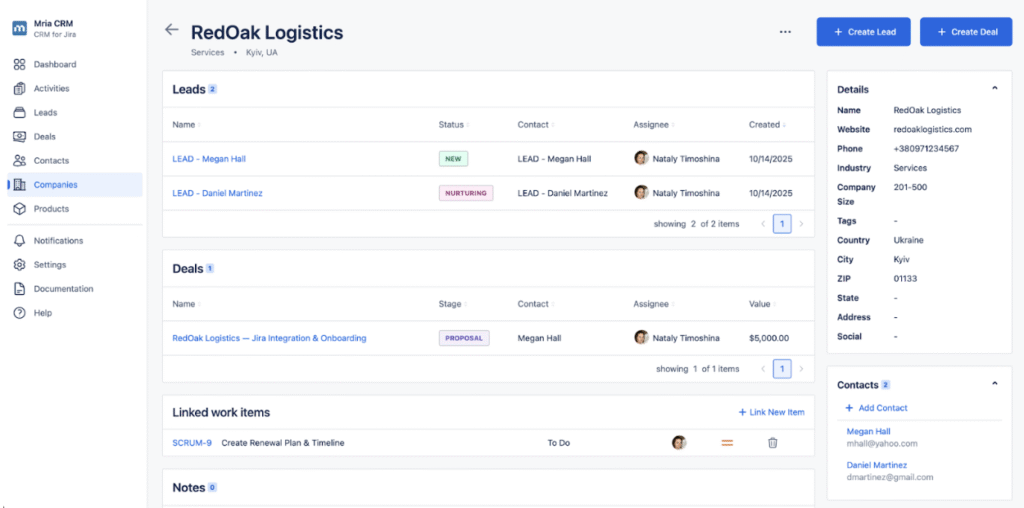Screen dimensions: 1024x508
Task: Click the redoaklogistics.com website value
Action: point(932,129)
